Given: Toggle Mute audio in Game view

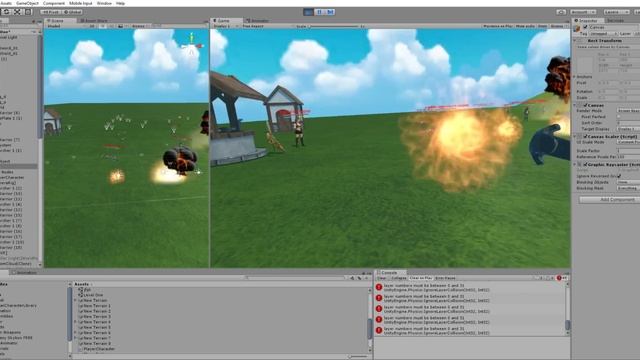Looking at the screenshot, I should [525, 26].
